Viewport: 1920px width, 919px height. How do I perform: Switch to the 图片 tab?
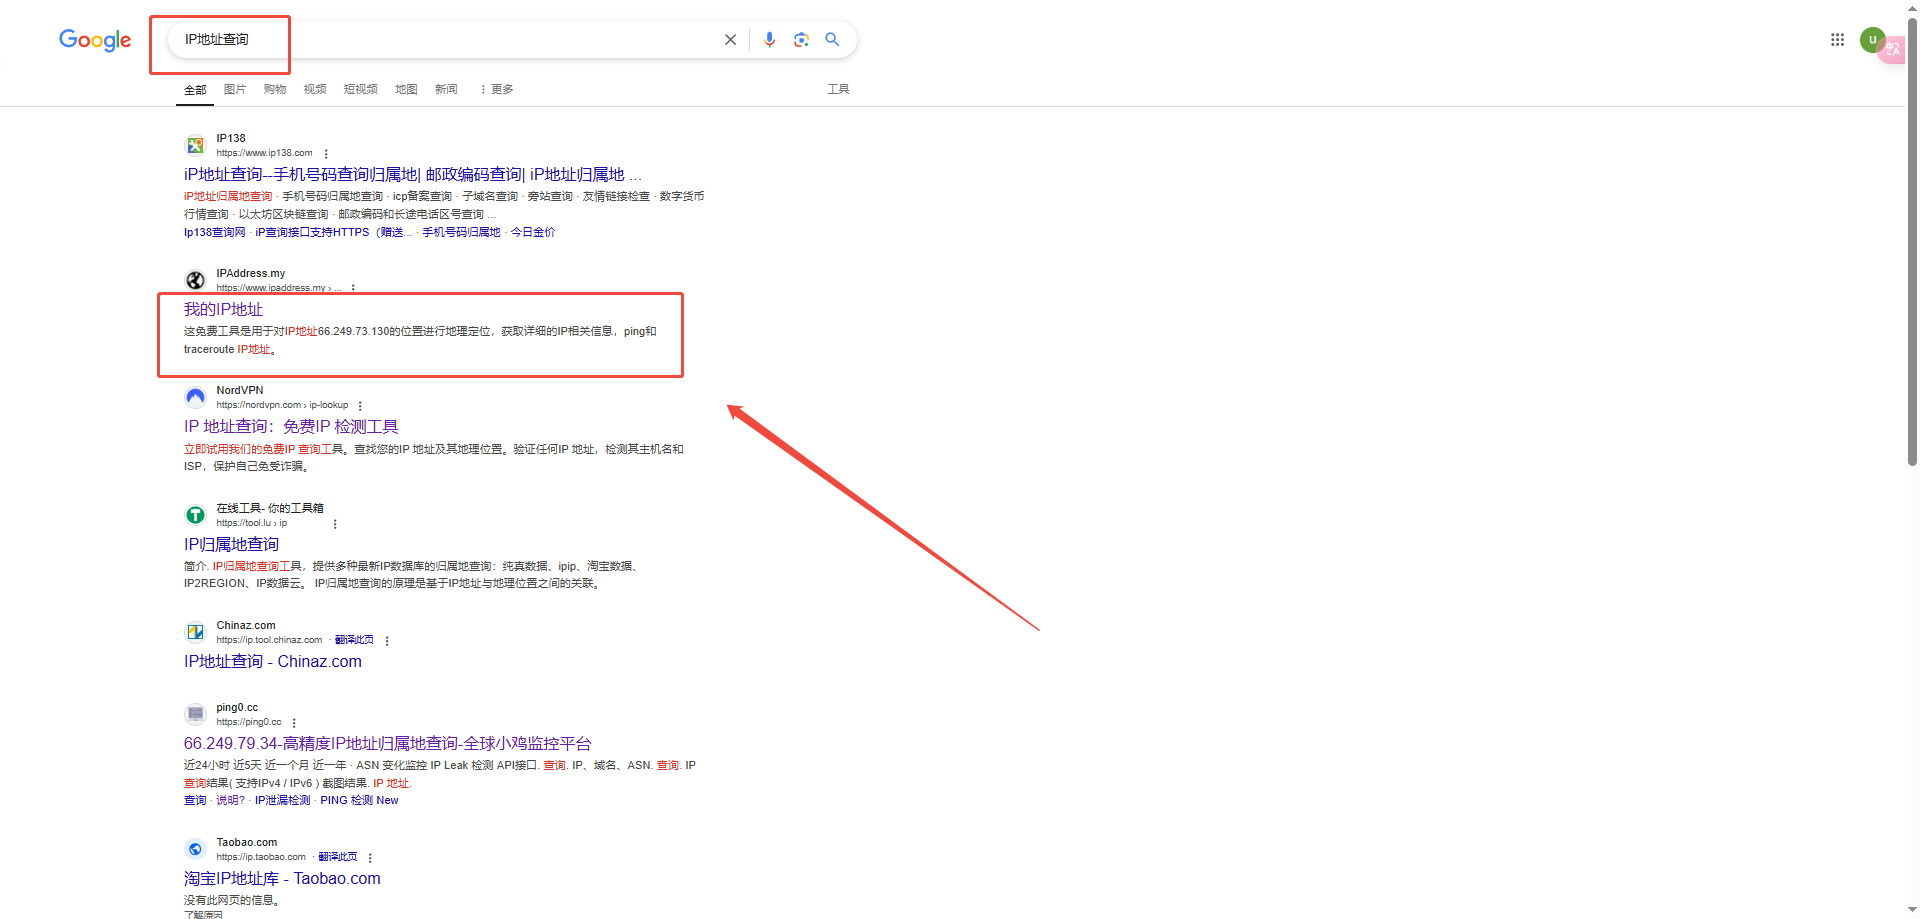[235, 89]
